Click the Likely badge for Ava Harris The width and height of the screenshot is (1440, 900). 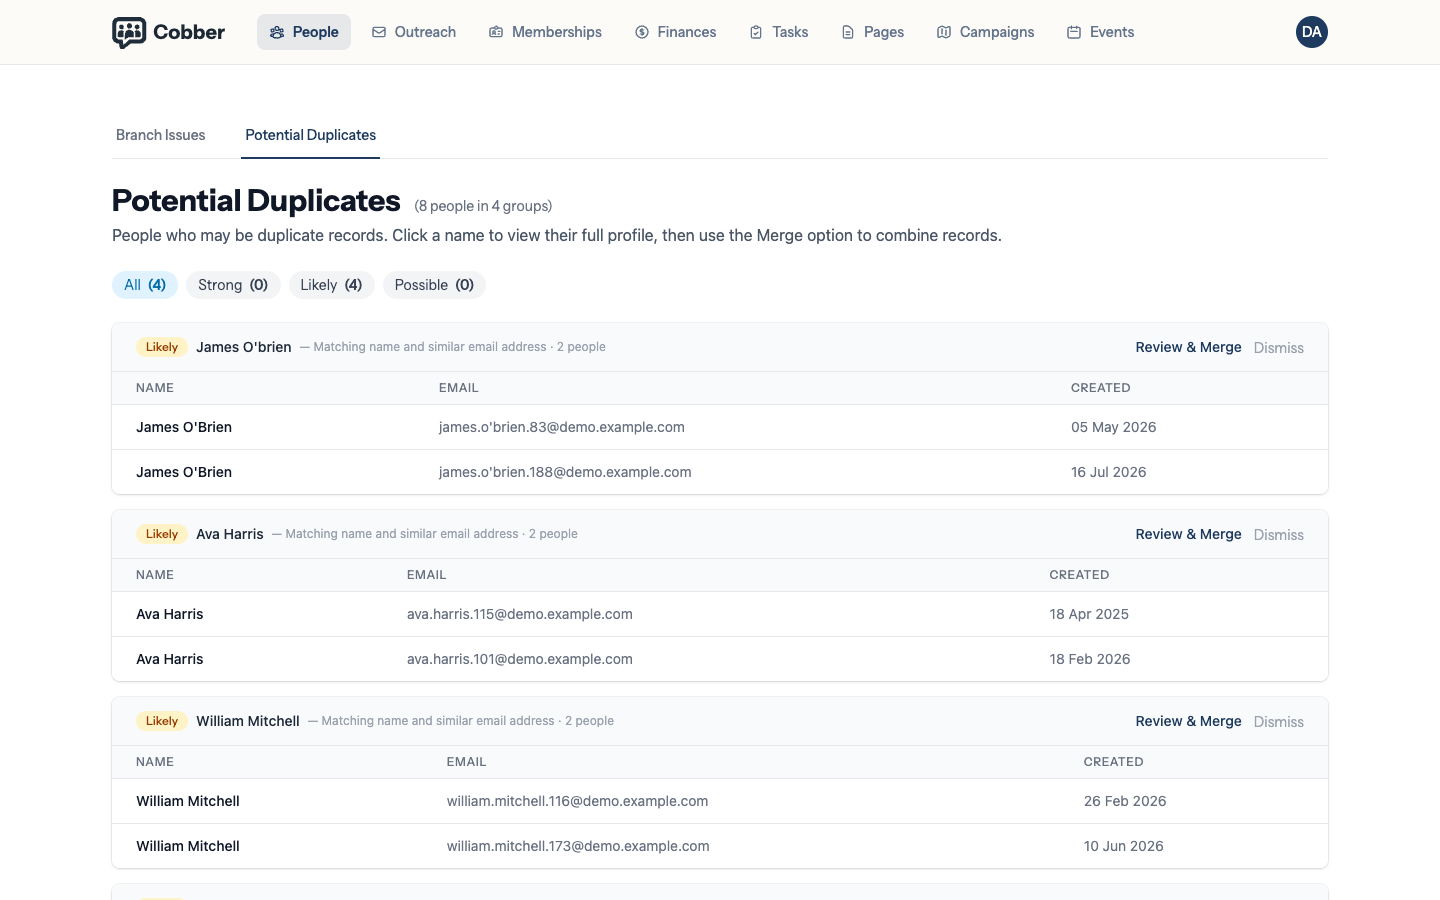point(162,534)
